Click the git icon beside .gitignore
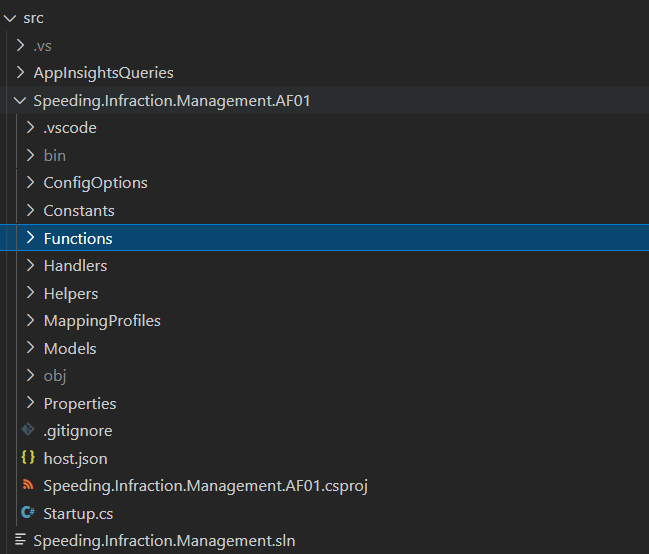649x554 pixels. [x=27, y=431]
